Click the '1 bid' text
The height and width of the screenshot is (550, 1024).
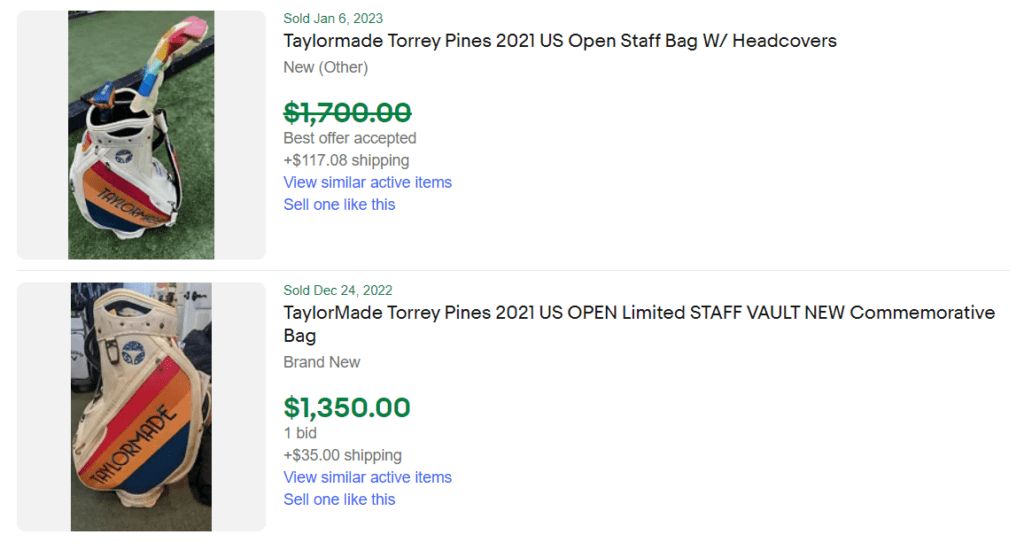coord(300,433)
